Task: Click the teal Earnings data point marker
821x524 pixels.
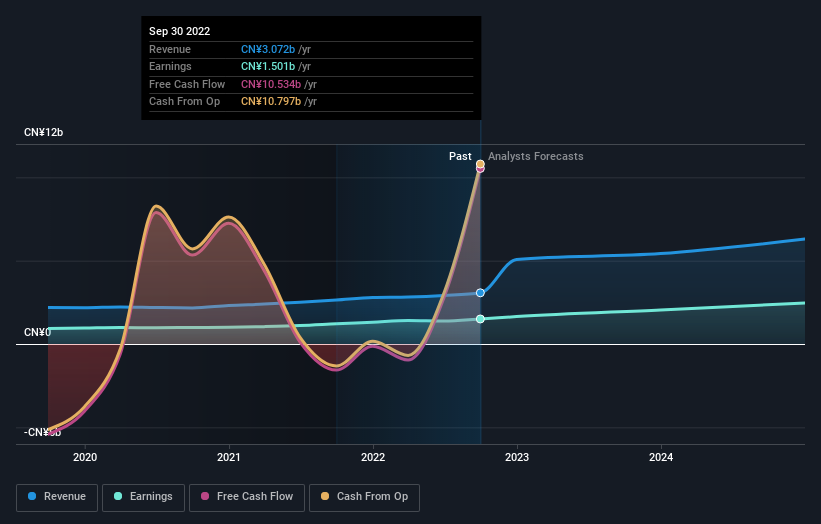Action: click(x=480, y=319)
